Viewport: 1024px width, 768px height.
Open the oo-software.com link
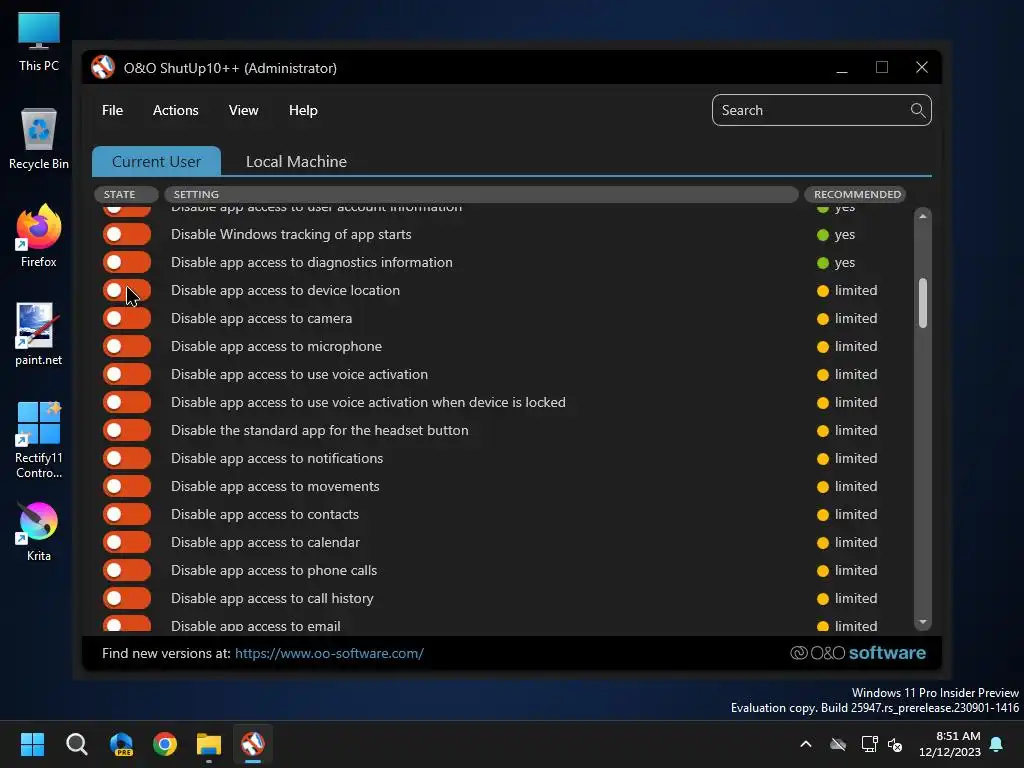pyautogui.click(x=329, y=653)
